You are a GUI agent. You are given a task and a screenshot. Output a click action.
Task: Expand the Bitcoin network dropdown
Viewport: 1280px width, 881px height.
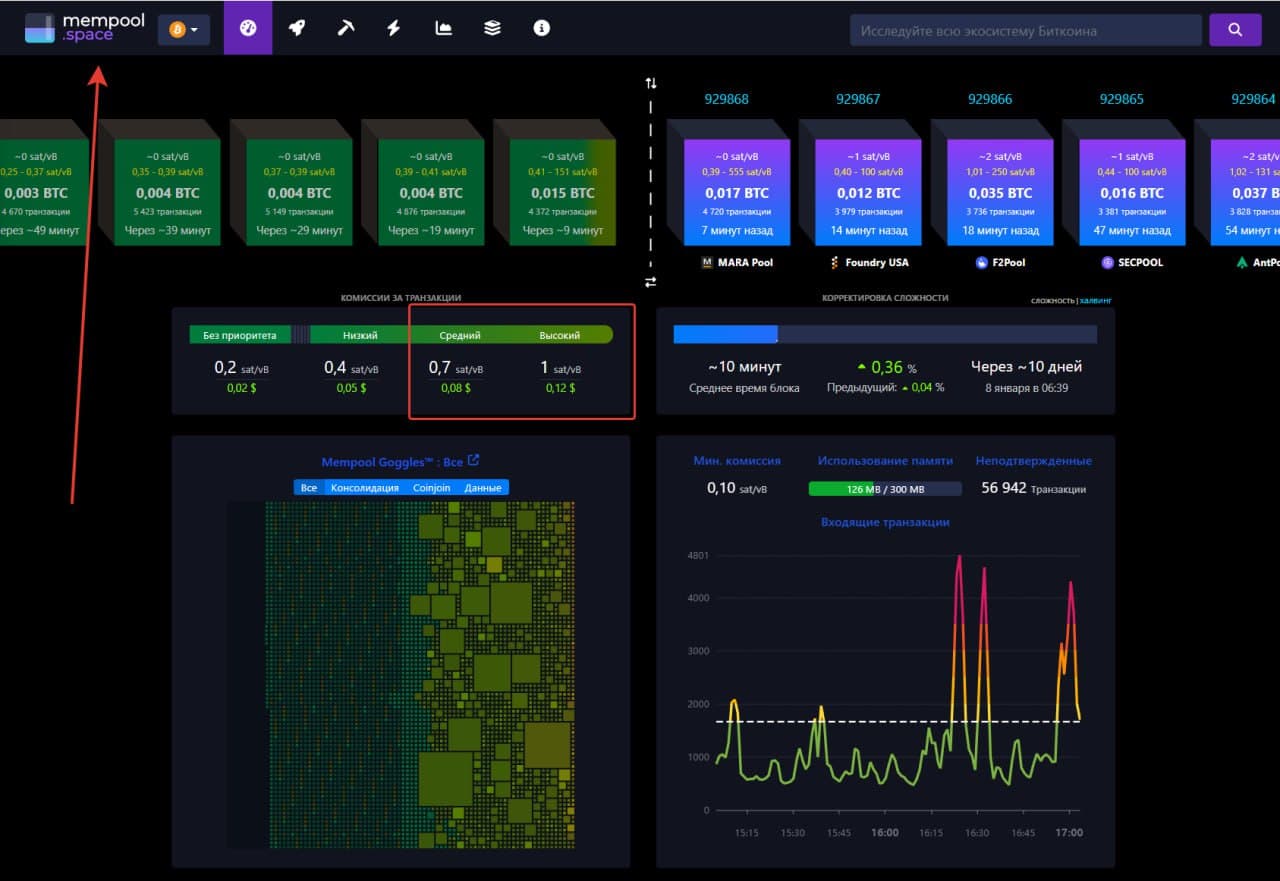tap(183, 30)
